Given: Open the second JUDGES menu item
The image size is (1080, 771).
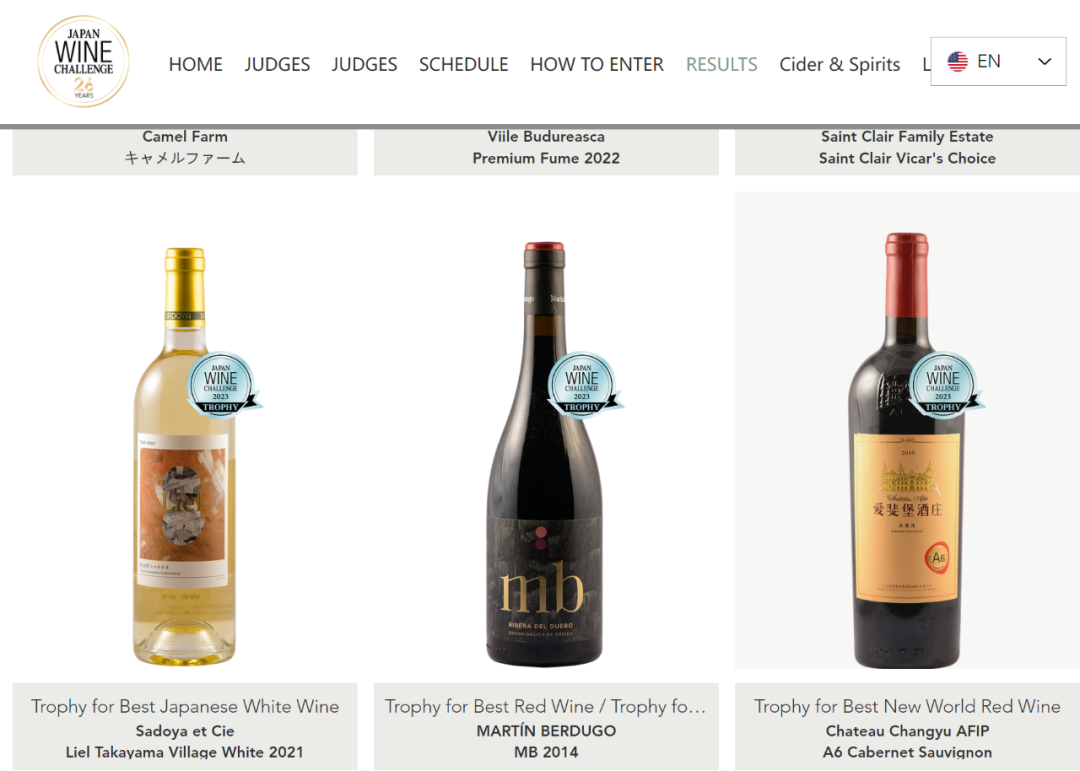Looking at the screenshot, I should [x=364, y=64].
